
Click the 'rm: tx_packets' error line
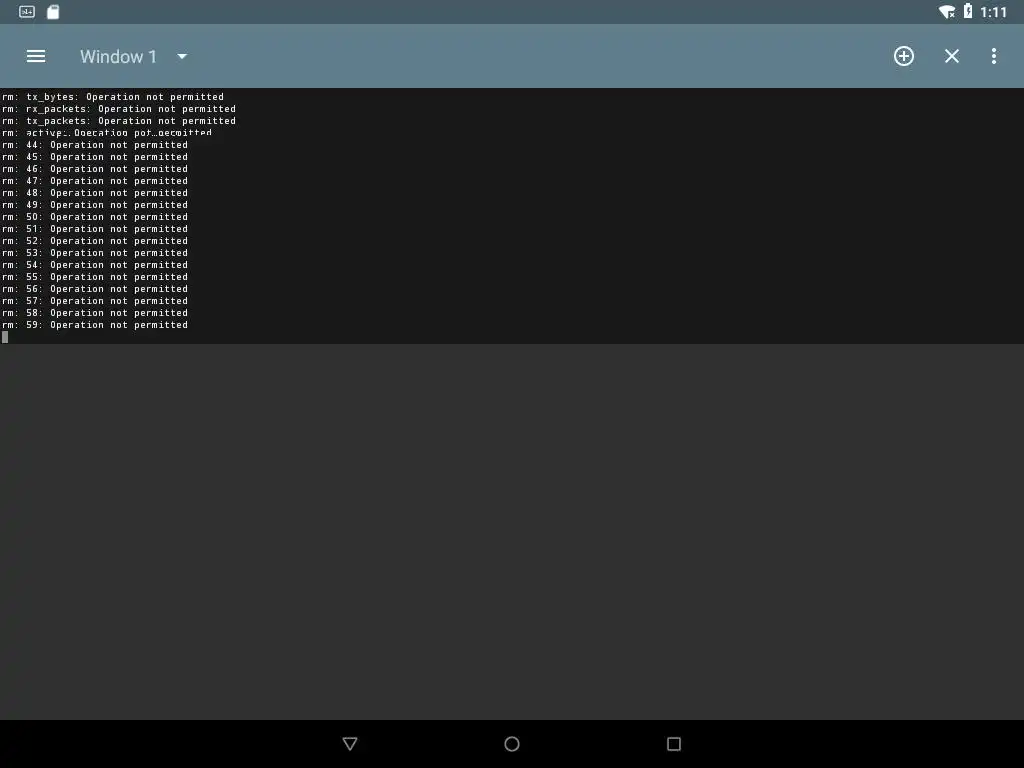119,121
